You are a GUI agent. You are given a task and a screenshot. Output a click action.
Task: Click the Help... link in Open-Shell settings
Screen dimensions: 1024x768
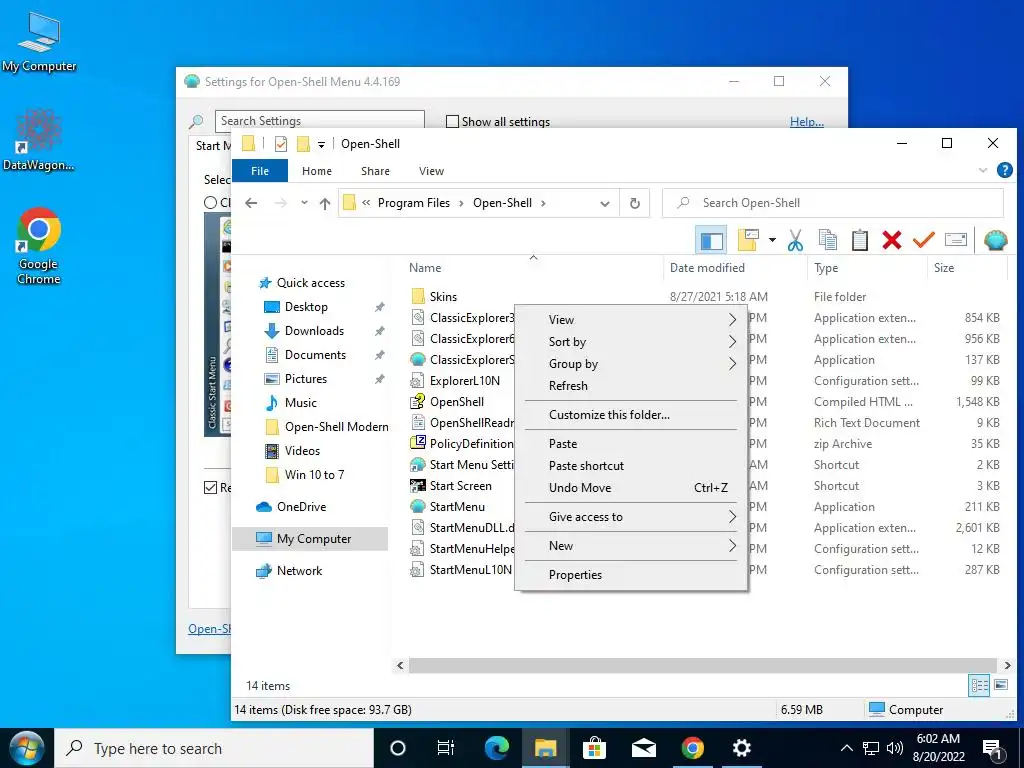pos(807,121)
